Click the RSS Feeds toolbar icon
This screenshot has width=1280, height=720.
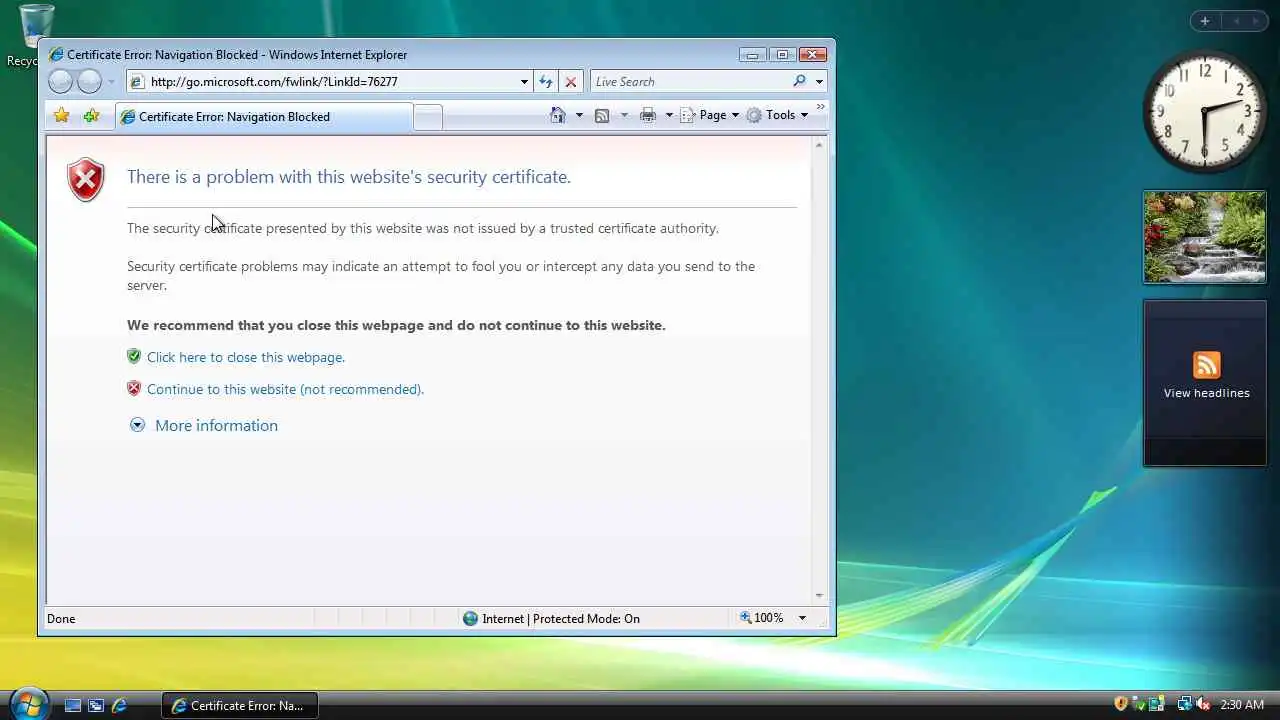pos(602,115)
